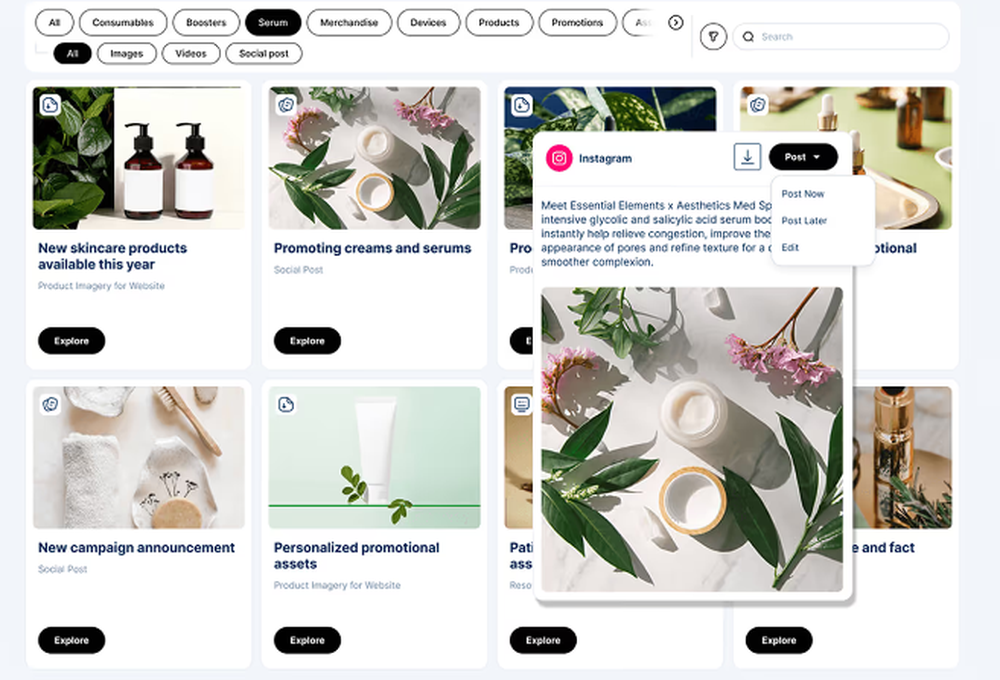Explore the New skincare products card
The image size is (1000, 680).
point(71,341)
